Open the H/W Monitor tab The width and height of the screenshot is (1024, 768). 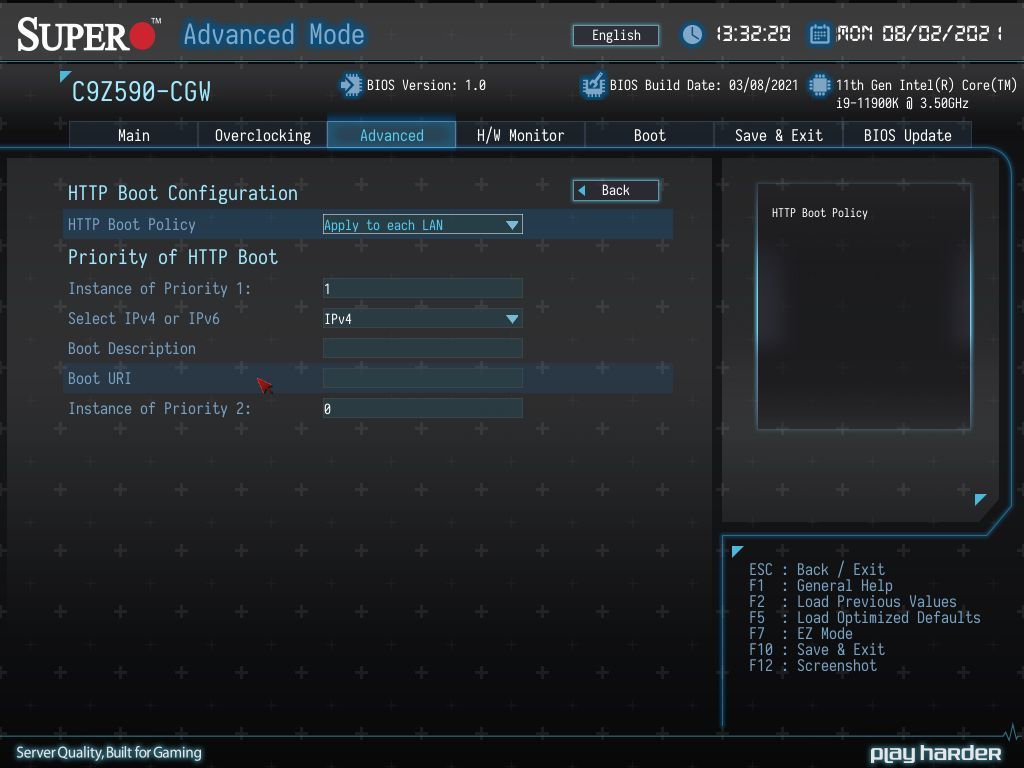coord(520,135)
